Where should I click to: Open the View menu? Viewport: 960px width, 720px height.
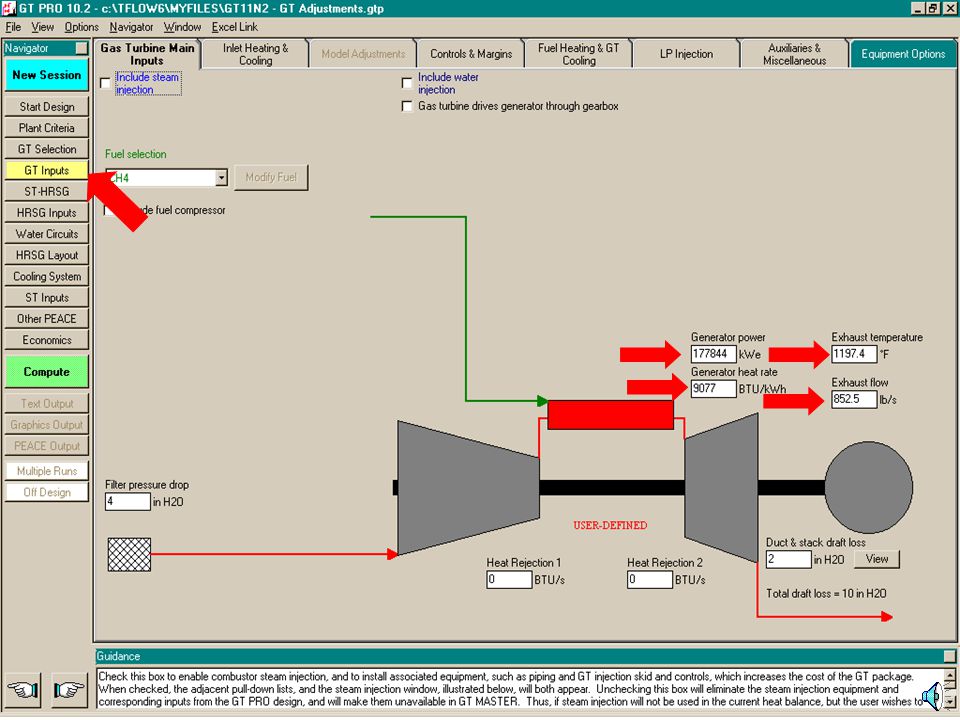click(42, 27)
